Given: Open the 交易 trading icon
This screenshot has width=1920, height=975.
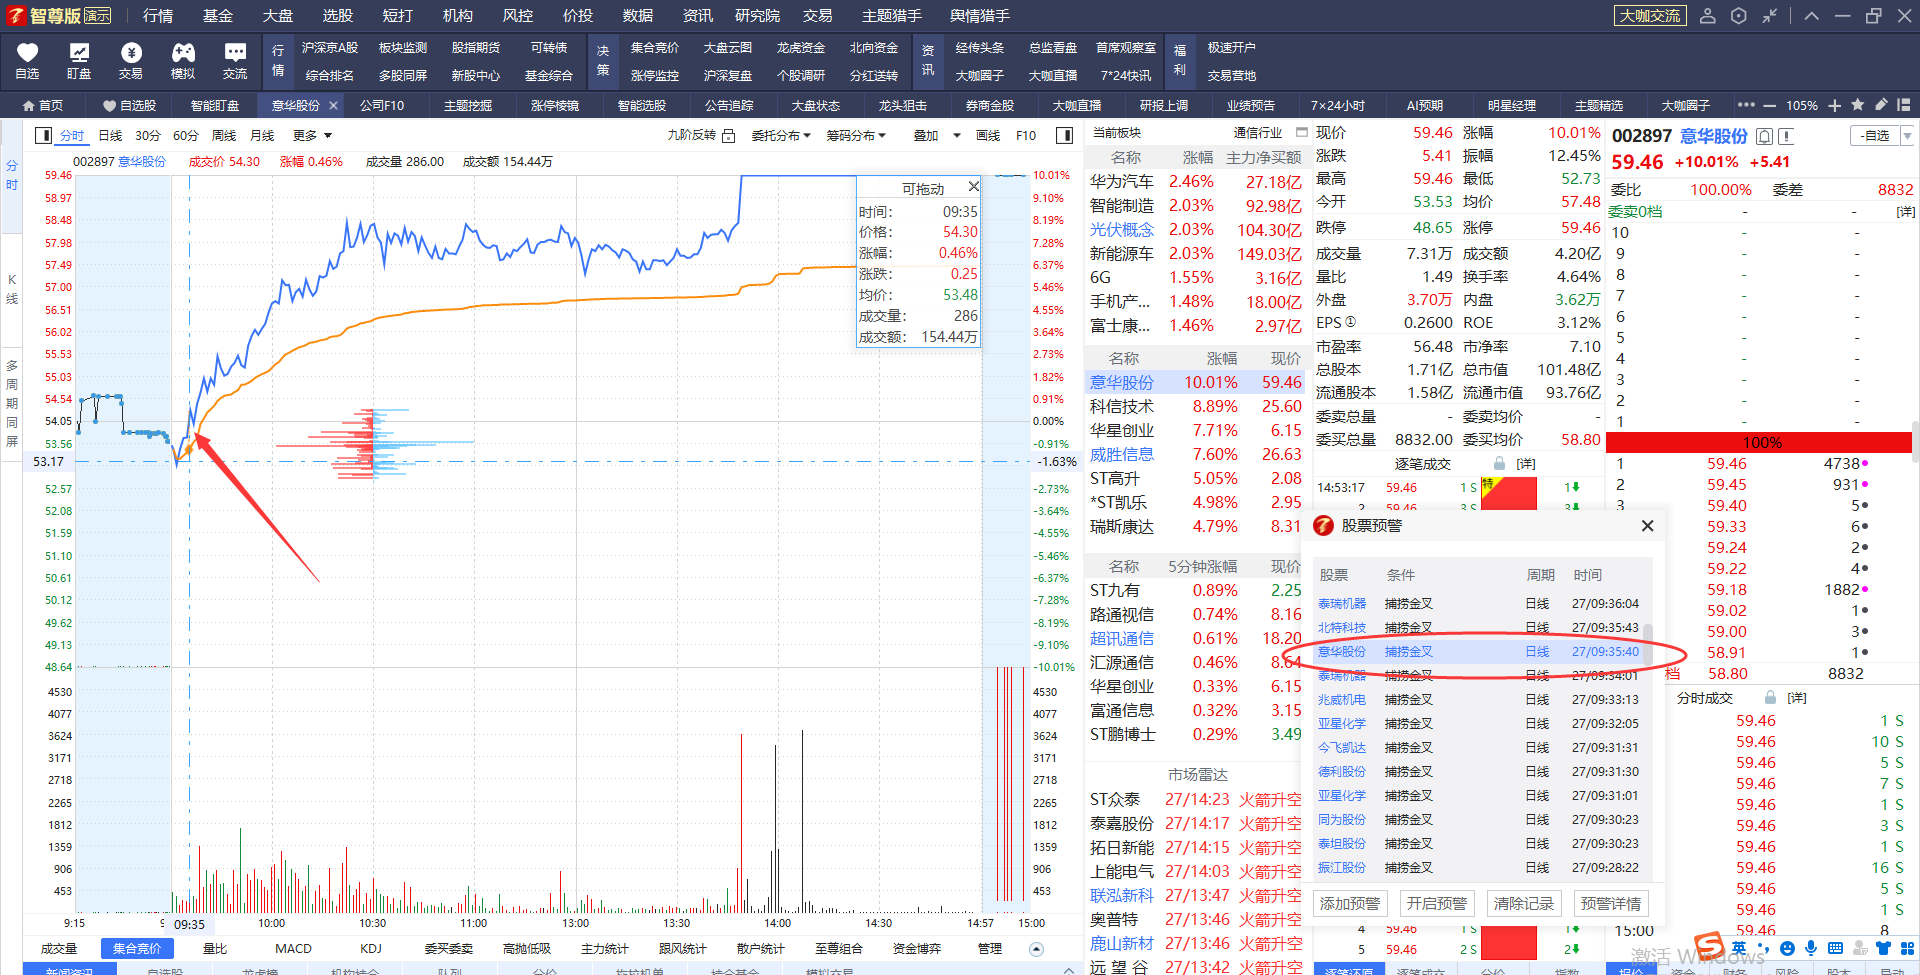Looking at the screenshot, I should click(x=131, y=53).
